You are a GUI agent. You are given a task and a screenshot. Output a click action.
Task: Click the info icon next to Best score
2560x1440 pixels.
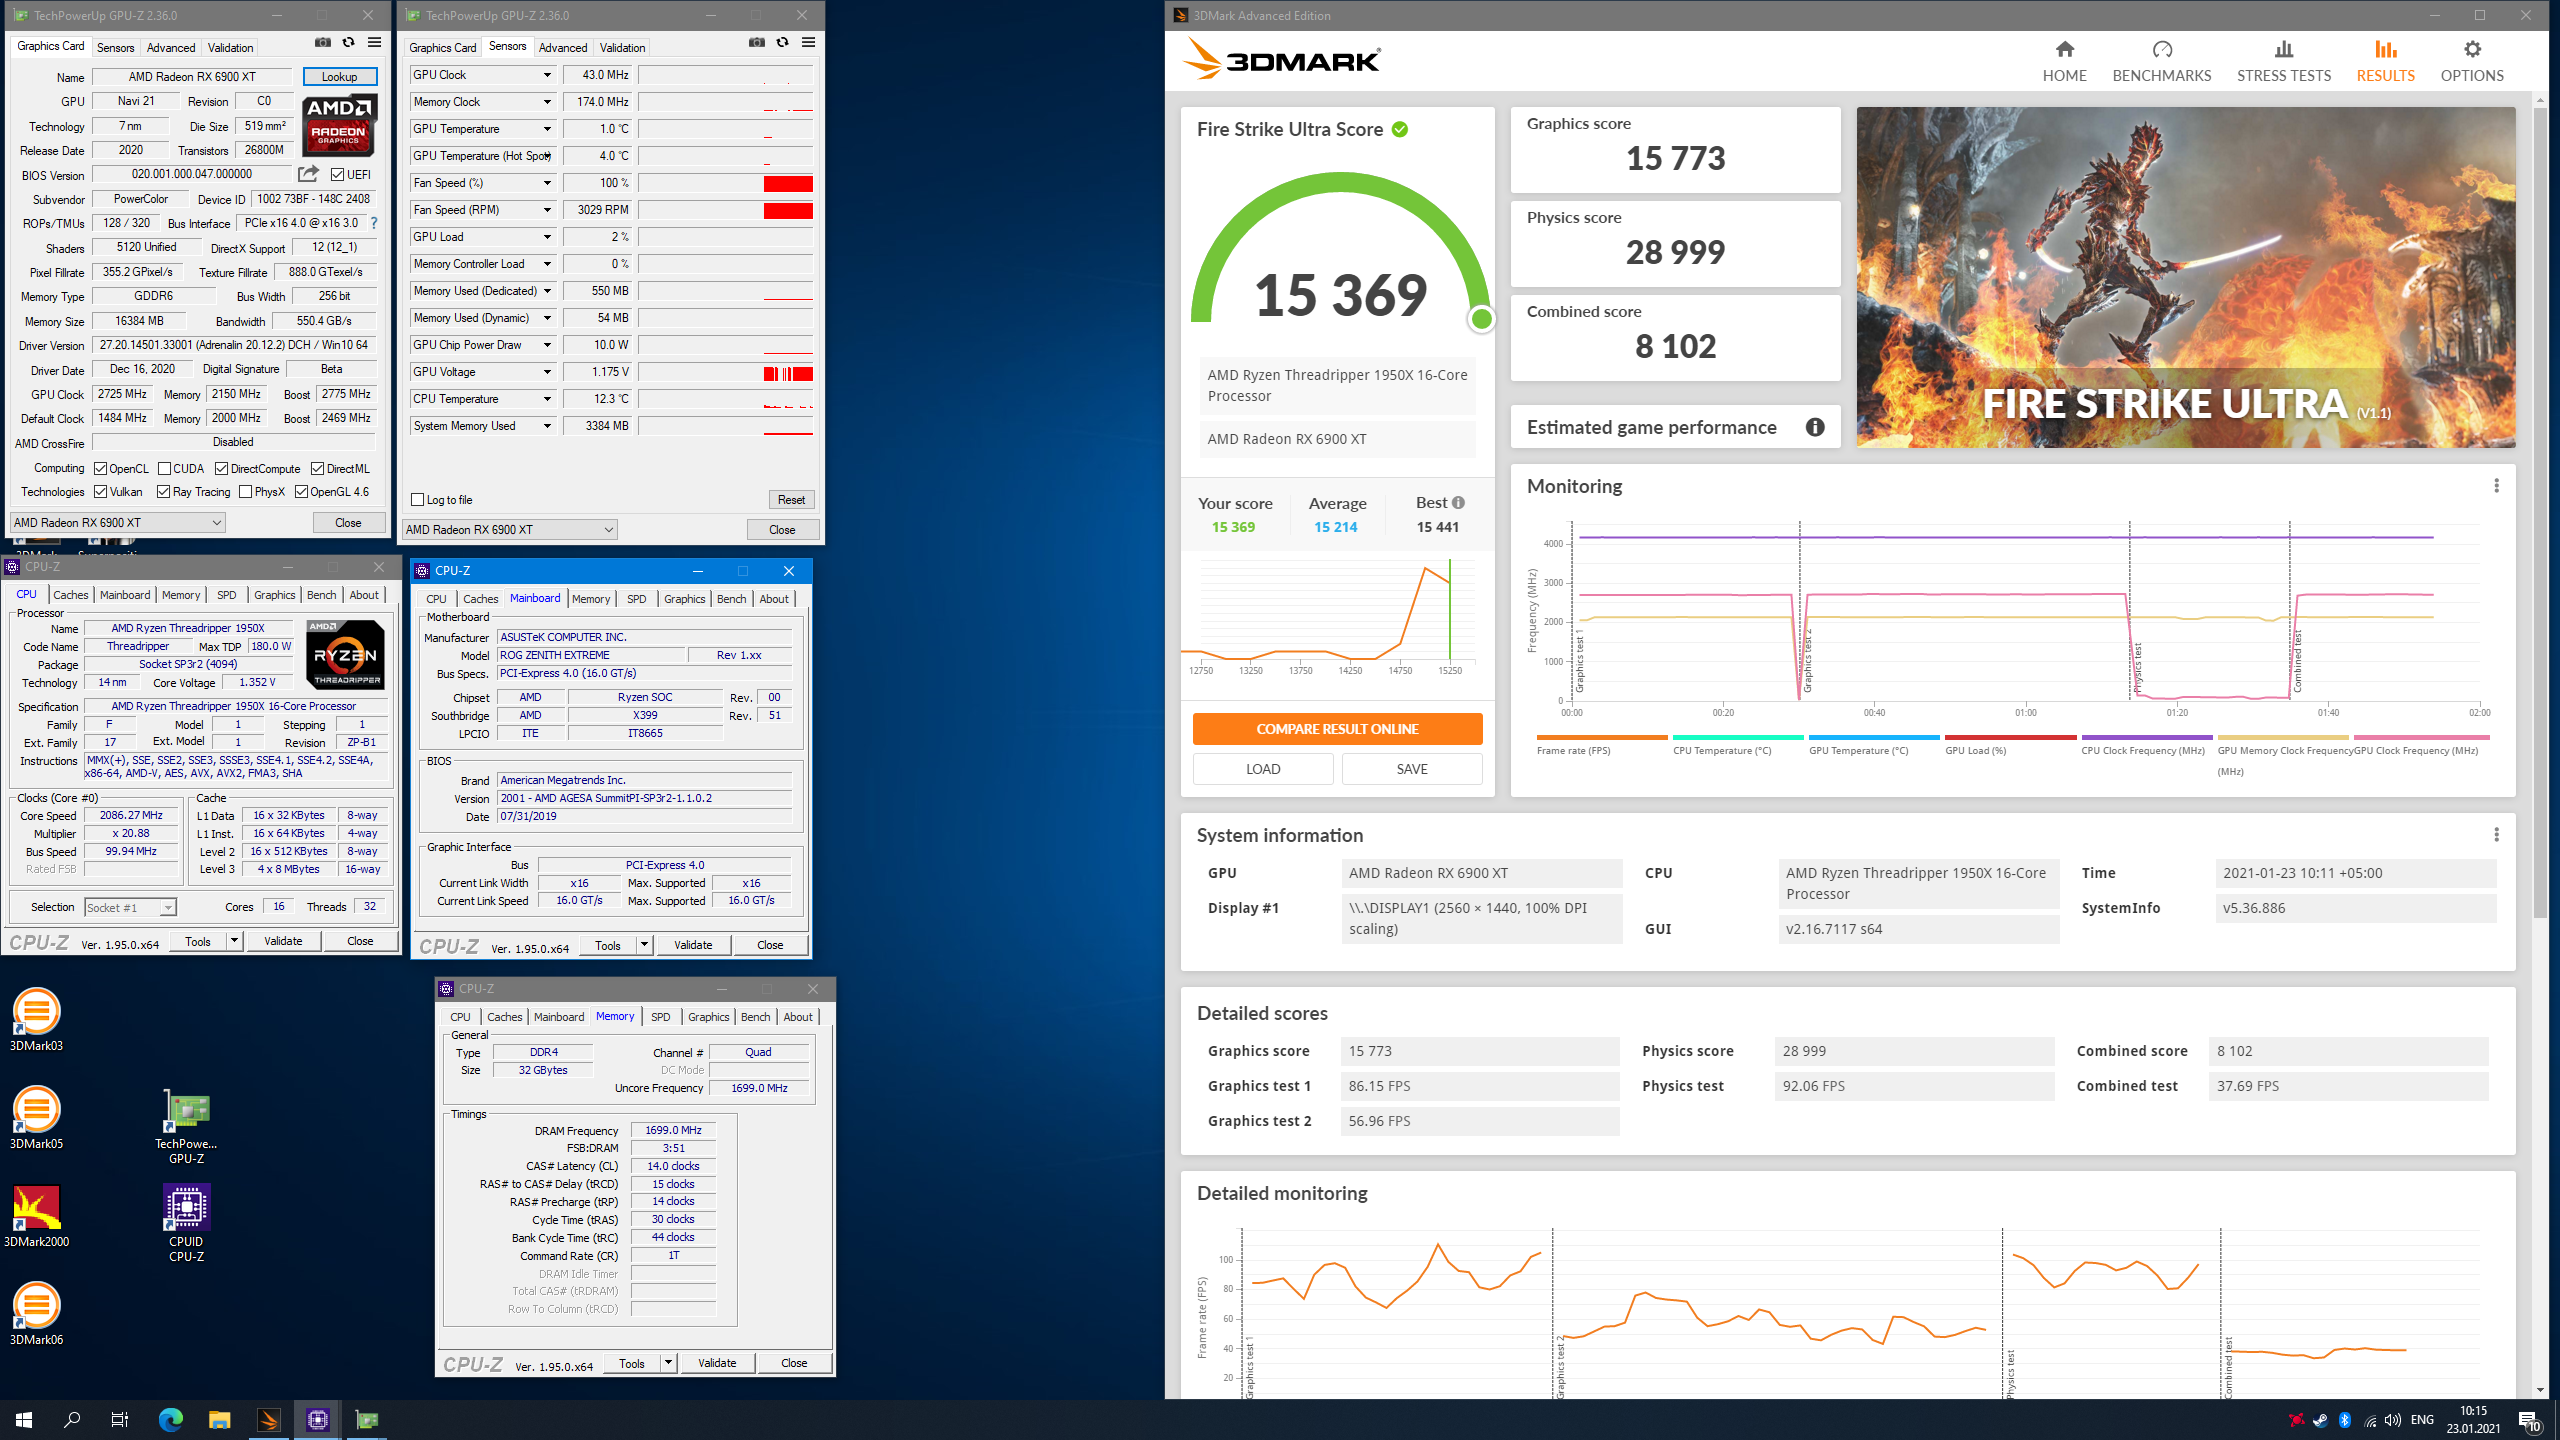1458,503
